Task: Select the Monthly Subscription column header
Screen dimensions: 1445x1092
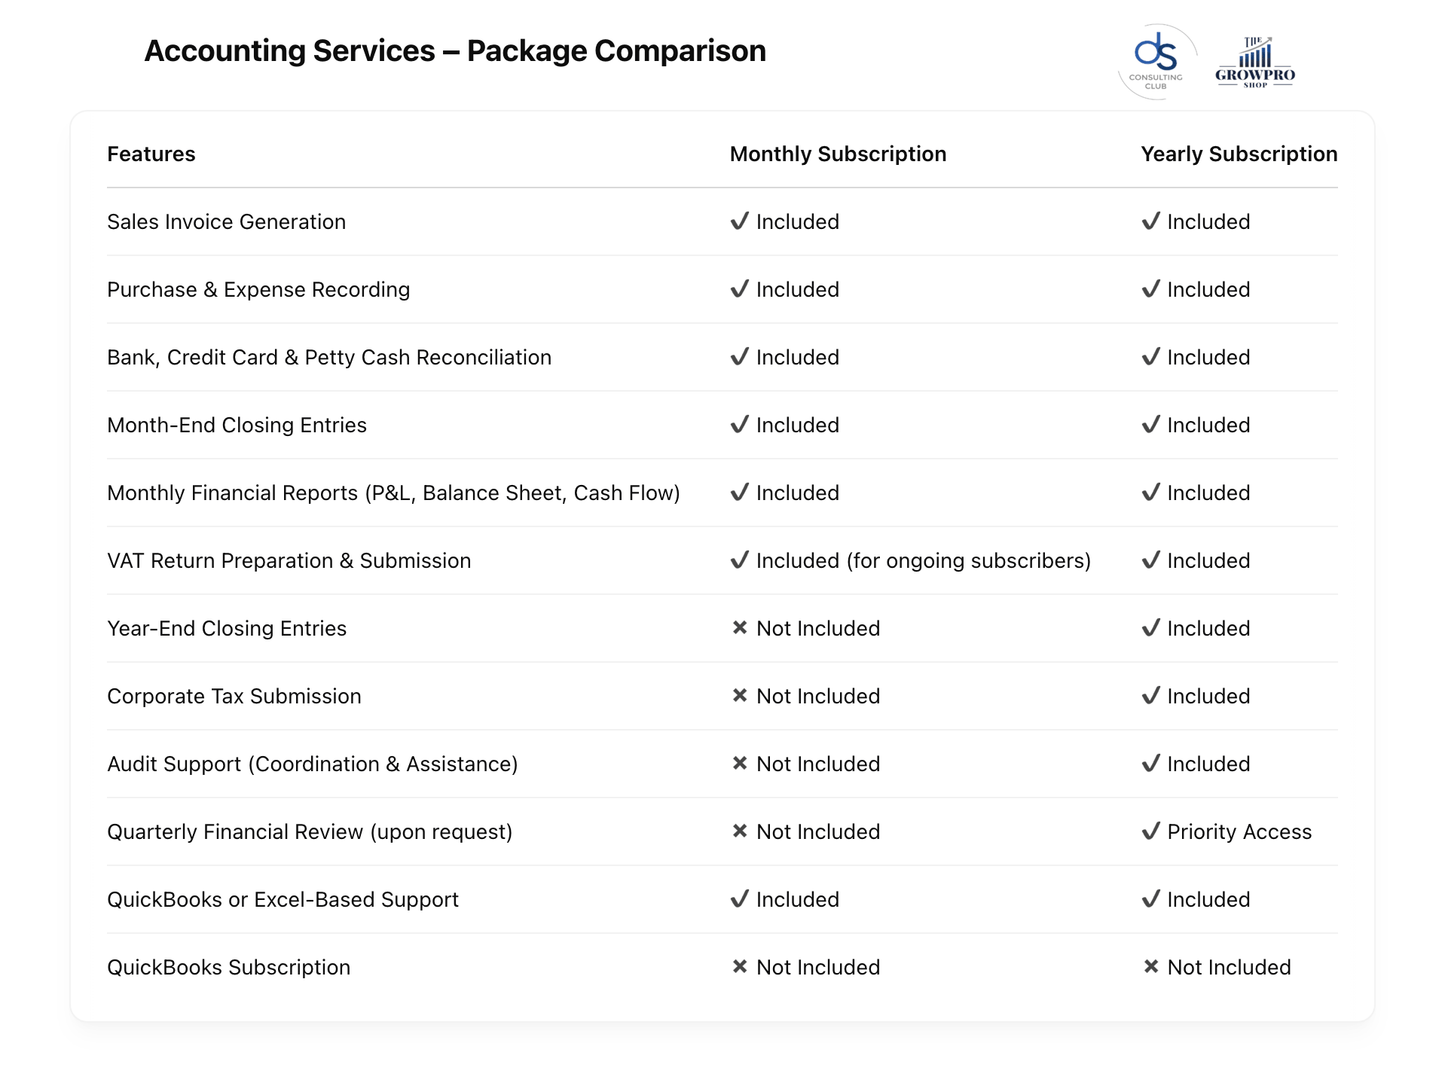Action: click(838, 154)
